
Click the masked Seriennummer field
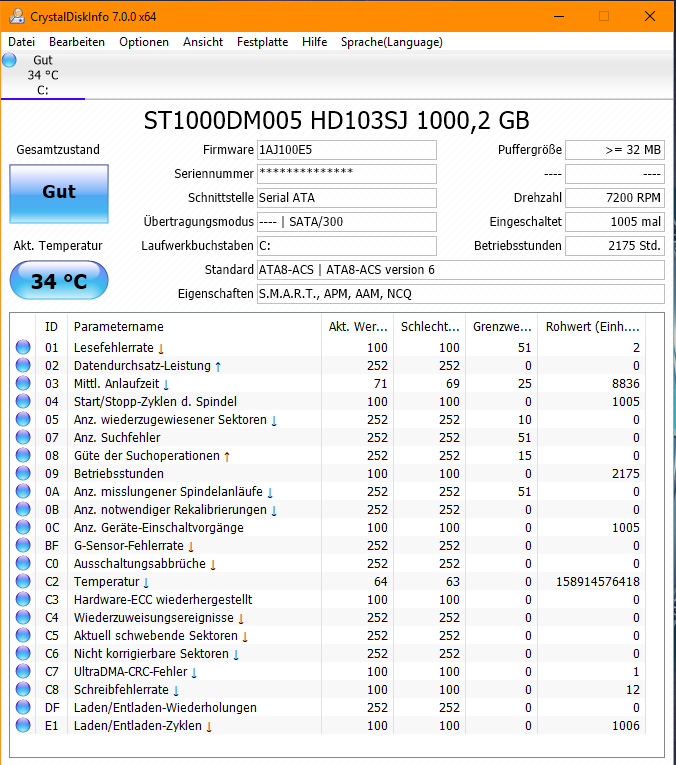pos(347,174)
